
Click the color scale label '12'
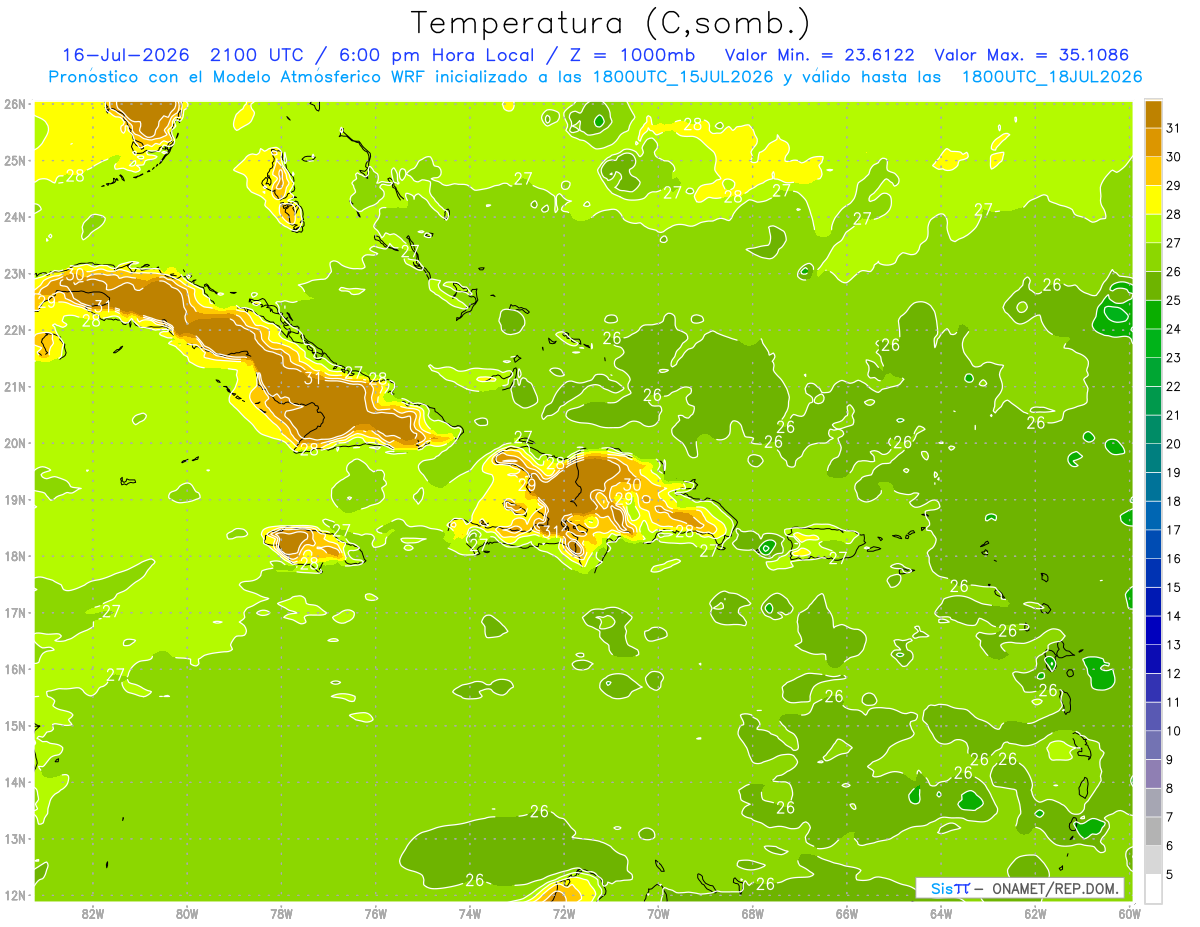coord(1173,674)
